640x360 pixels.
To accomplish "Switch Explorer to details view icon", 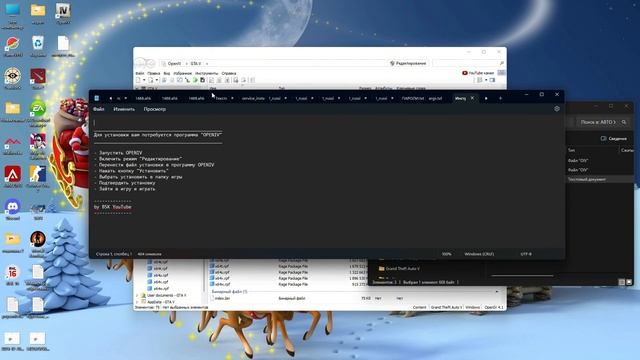I will [x=622, y=282].
